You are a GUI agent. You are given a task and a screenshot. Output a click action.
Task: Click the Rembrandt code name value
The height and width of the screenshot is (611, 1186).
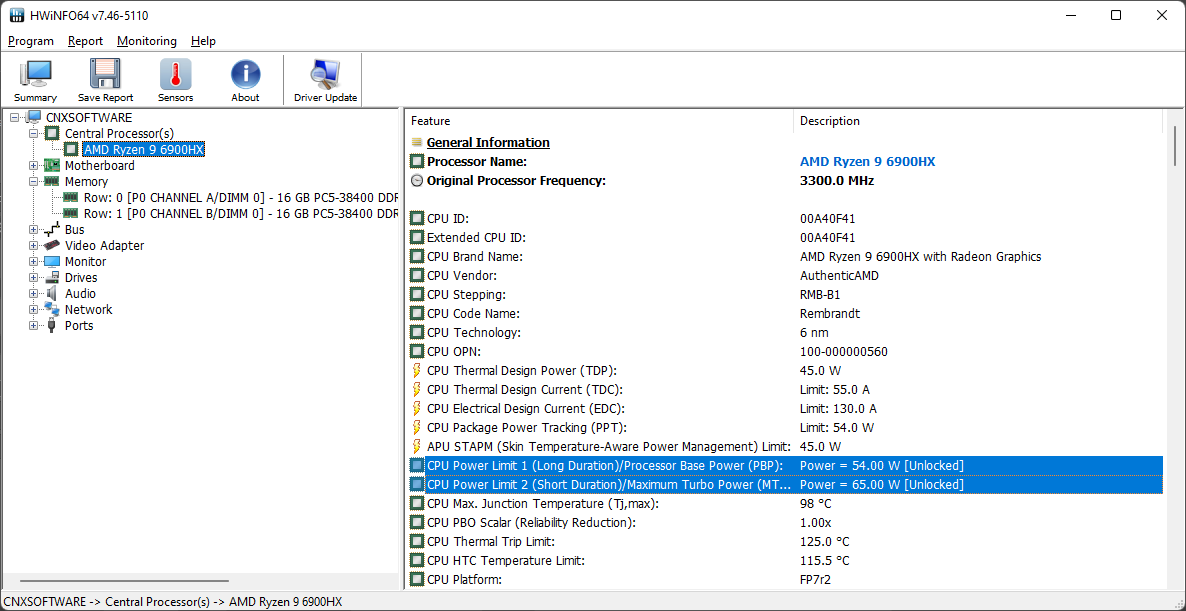[830, 313]
